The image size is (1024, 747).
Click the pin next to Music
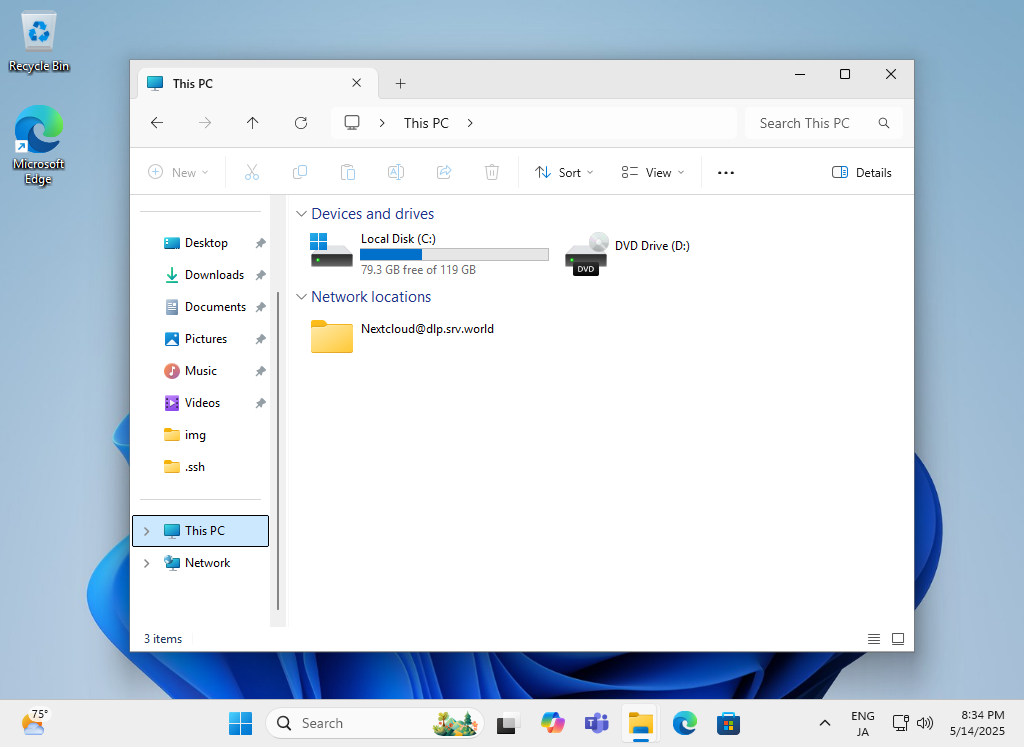tap(261, 371)
